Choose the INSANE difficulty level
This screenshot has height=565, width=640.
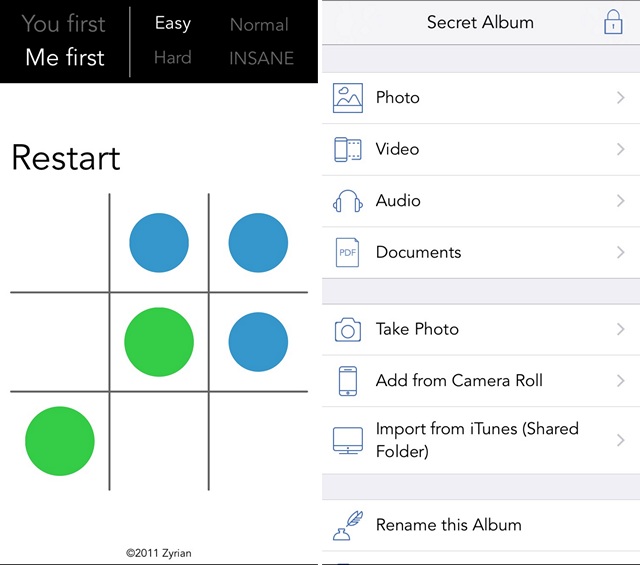pos(261,58)
